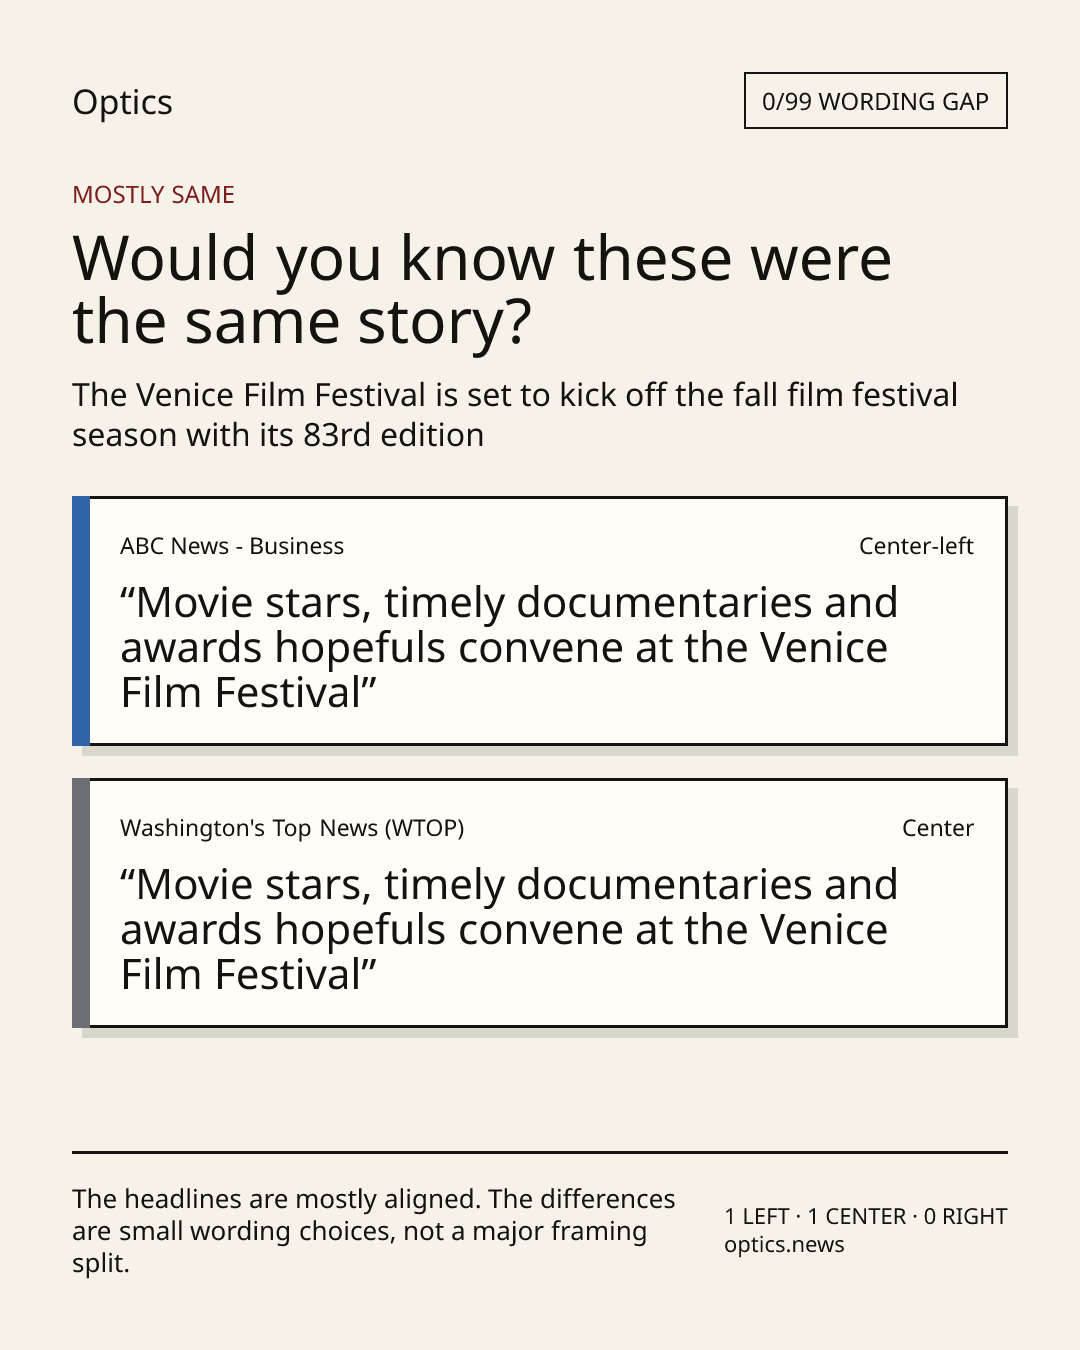The image size is (1080, 1350).
Task: Click the gray stripe on WTOP card
Action: (81, 903)
